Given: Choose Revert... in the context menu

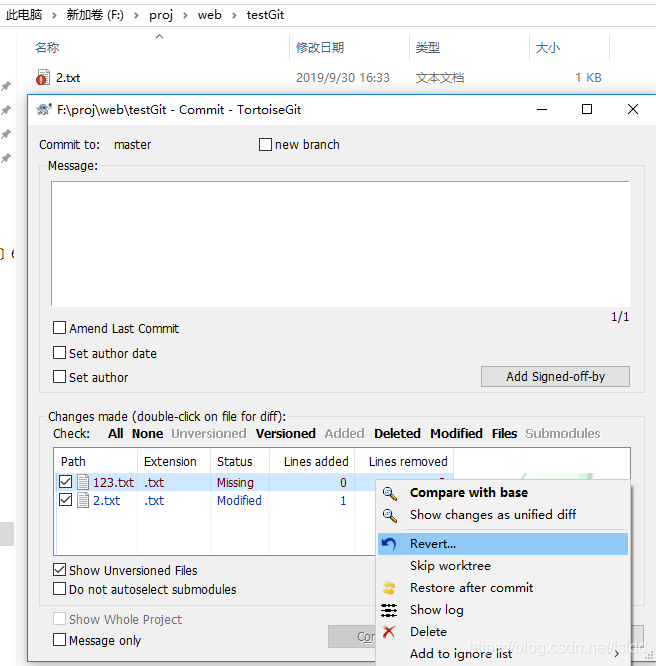Looking at the screenshot, I should 503,544.
